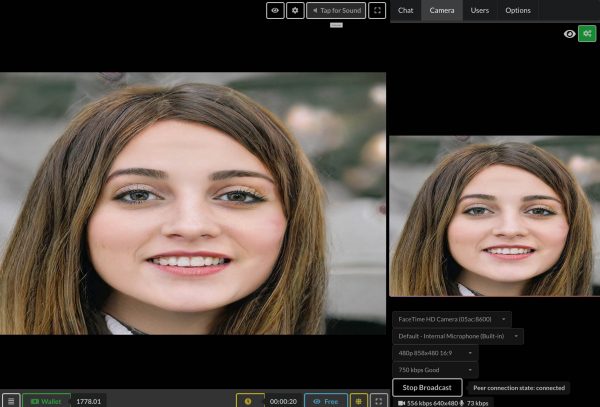Toggle the Free viewing mode button
The image size is (600, 407).
325,400
